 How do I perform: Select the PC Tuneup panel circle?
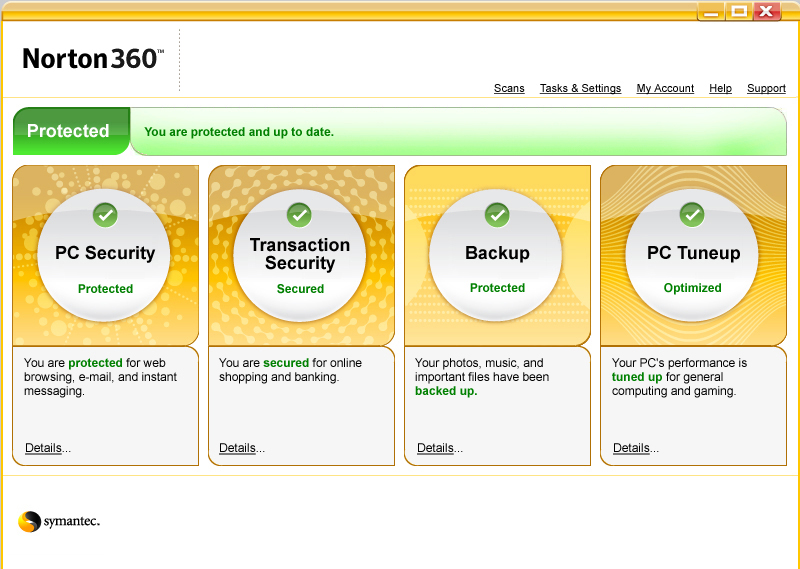(x=692, y=255)
